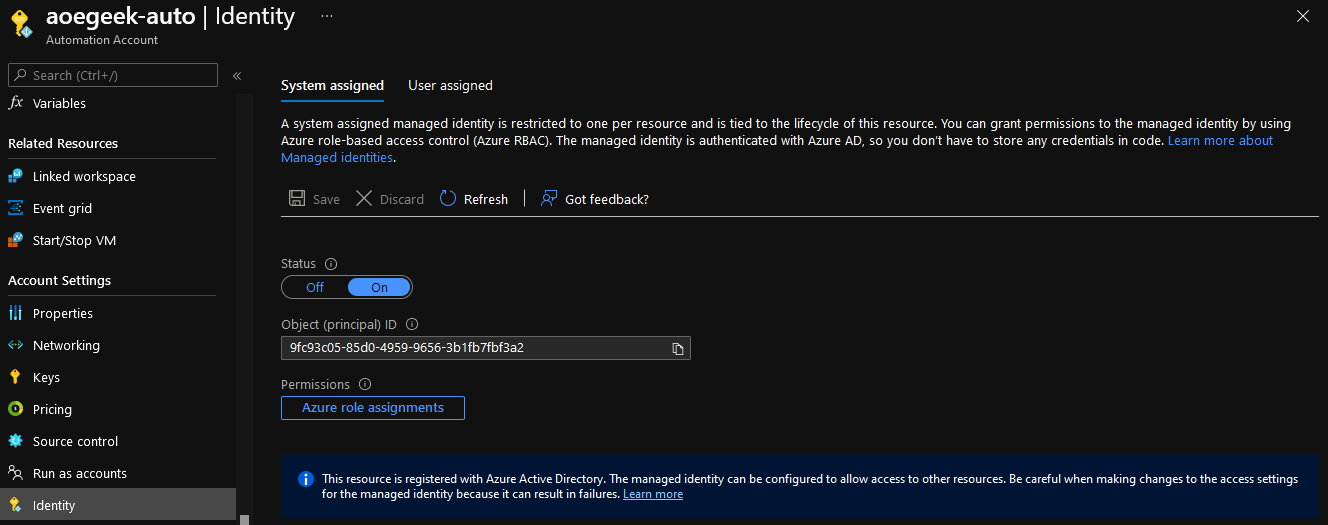Click the Keys key icon

15,377
